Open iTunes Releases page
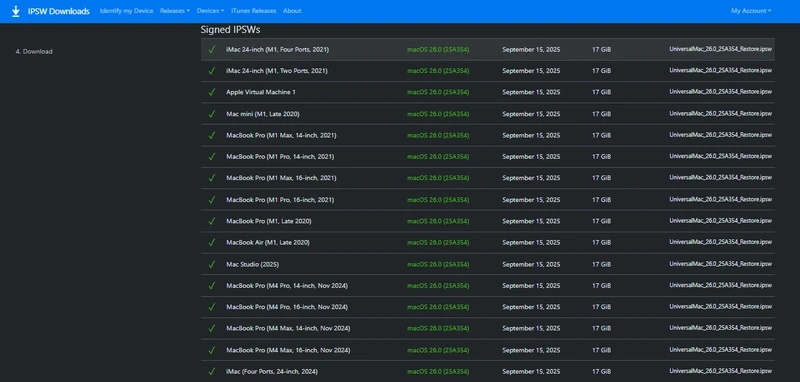This screenshot has width=800, height=382. pyautogui.click(x=254, y=11)
